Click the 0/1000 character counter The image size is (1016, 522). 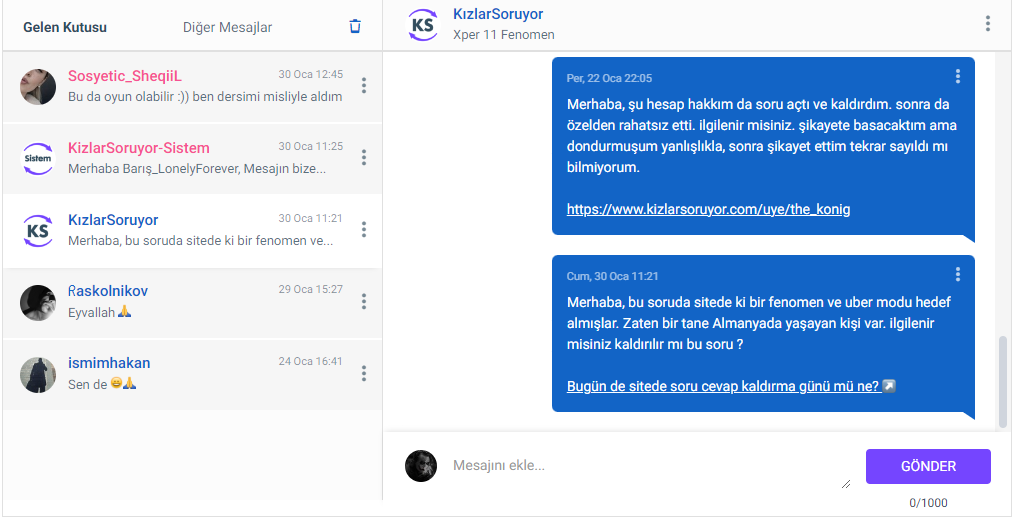pos(928,503)
